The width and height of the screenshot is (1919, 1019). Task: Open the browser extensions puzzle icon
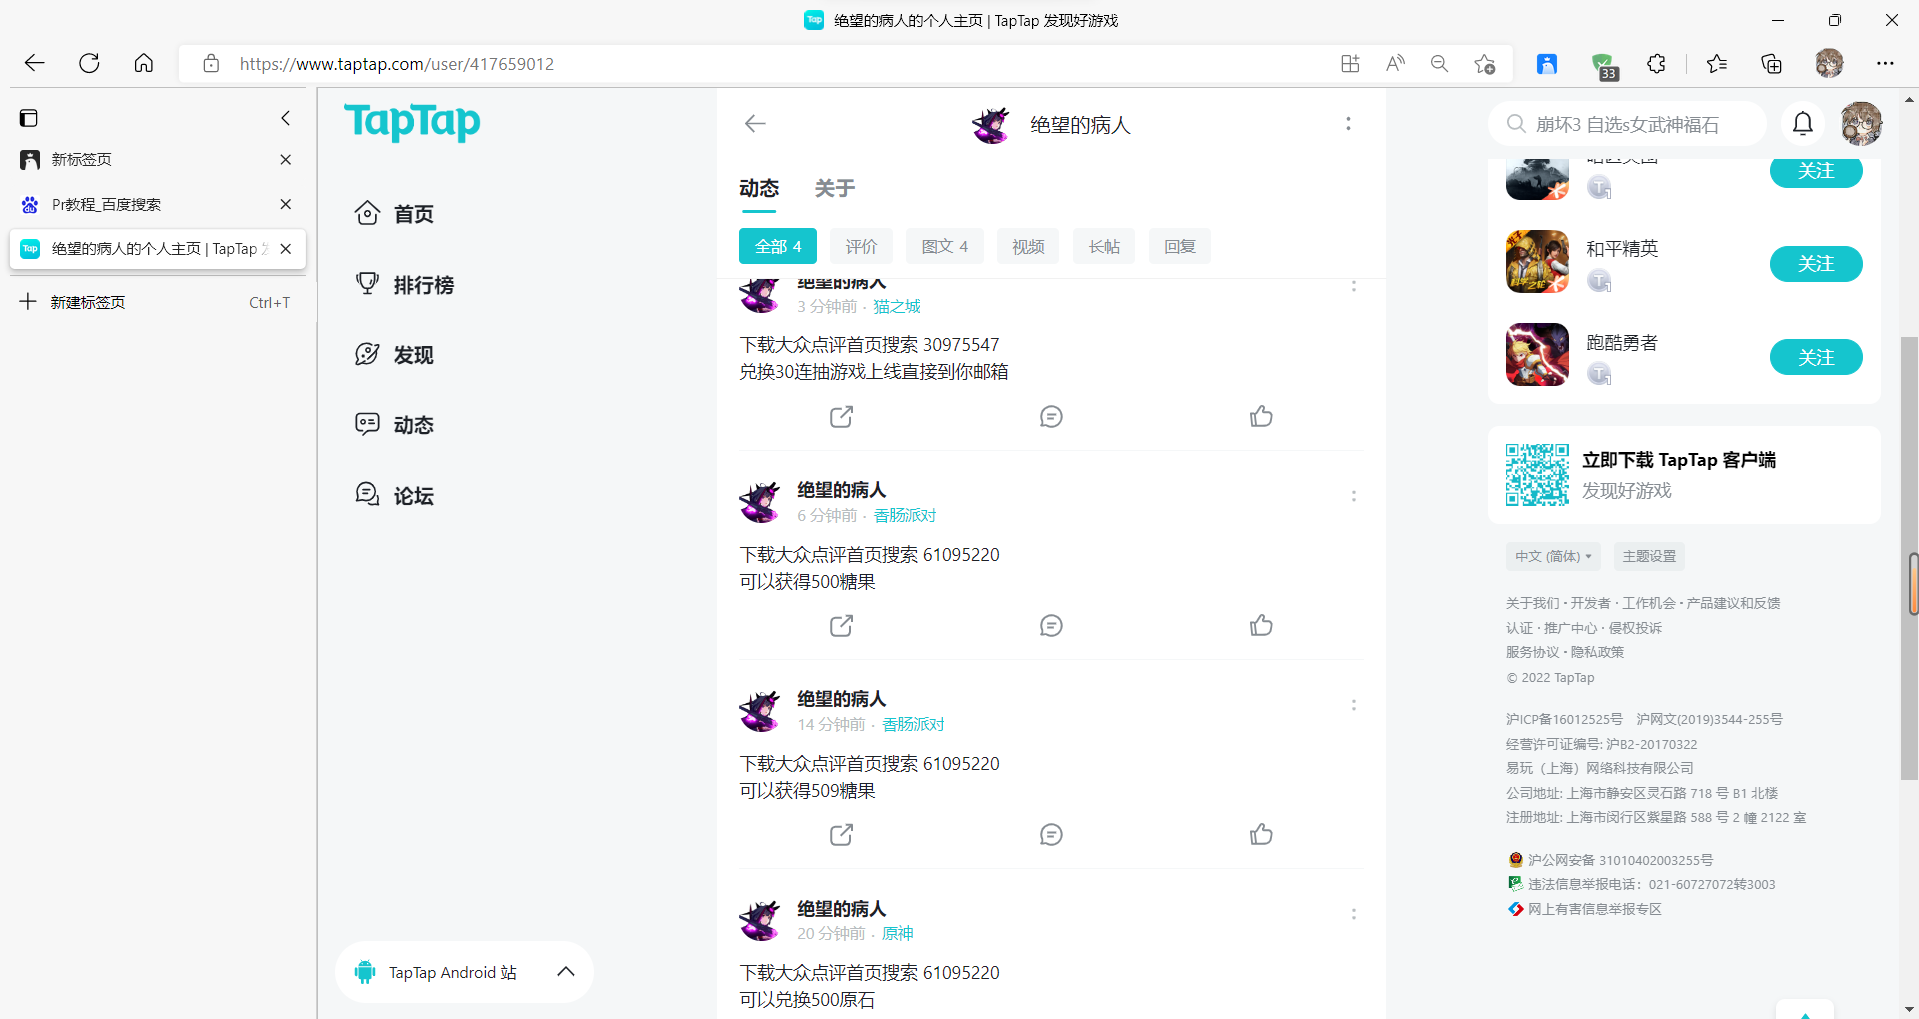pyautogui.click(x=1656, y=63)
